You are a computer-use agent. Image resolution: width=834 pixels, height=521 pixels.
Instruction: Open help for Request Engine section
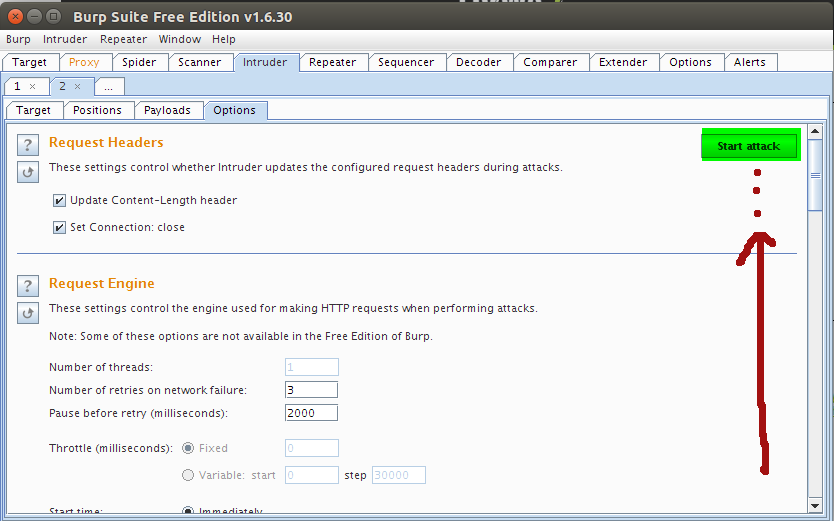point(28,286)
